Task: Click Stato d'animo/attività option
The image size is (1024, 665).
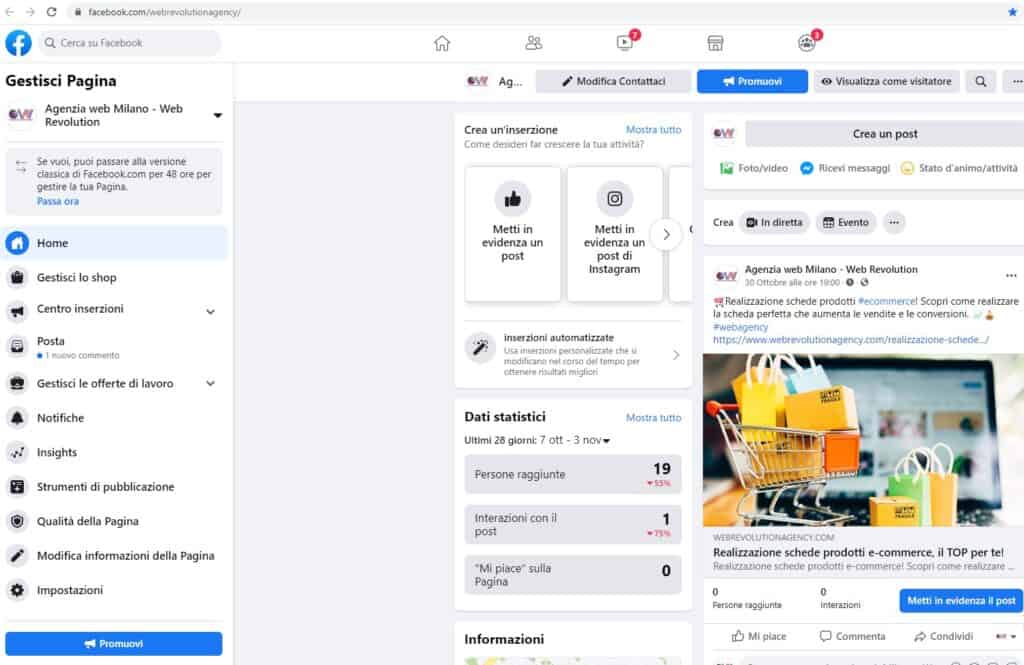Action: point(959,169)
